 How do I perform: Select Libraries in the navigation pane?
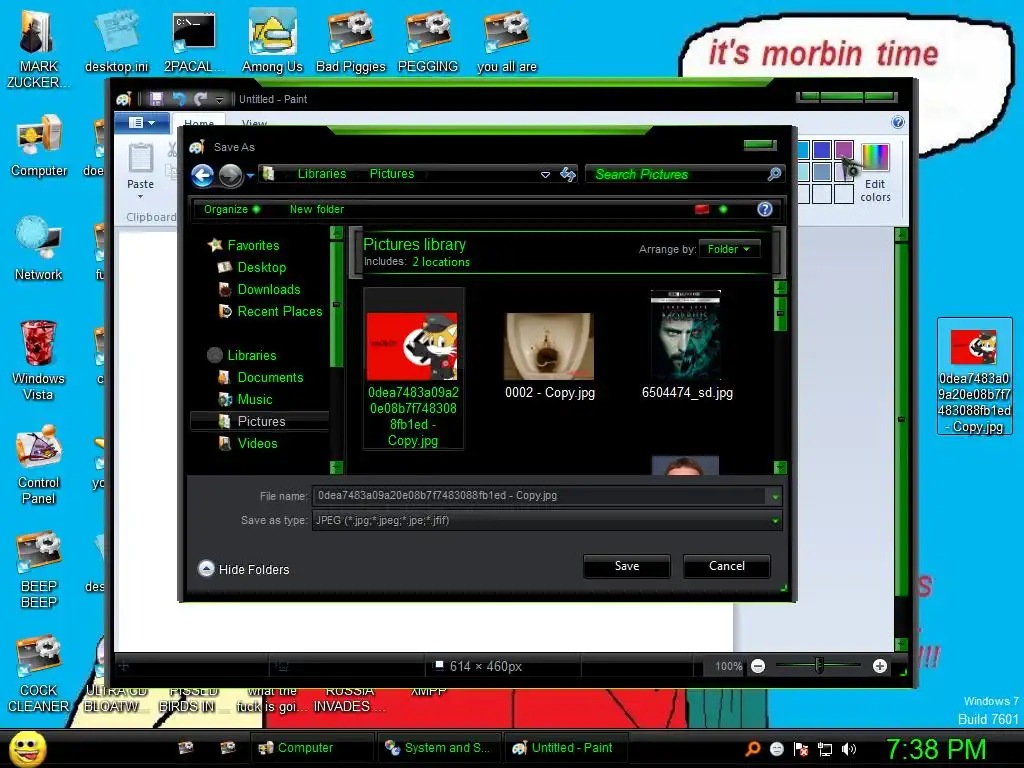point(242,355)
